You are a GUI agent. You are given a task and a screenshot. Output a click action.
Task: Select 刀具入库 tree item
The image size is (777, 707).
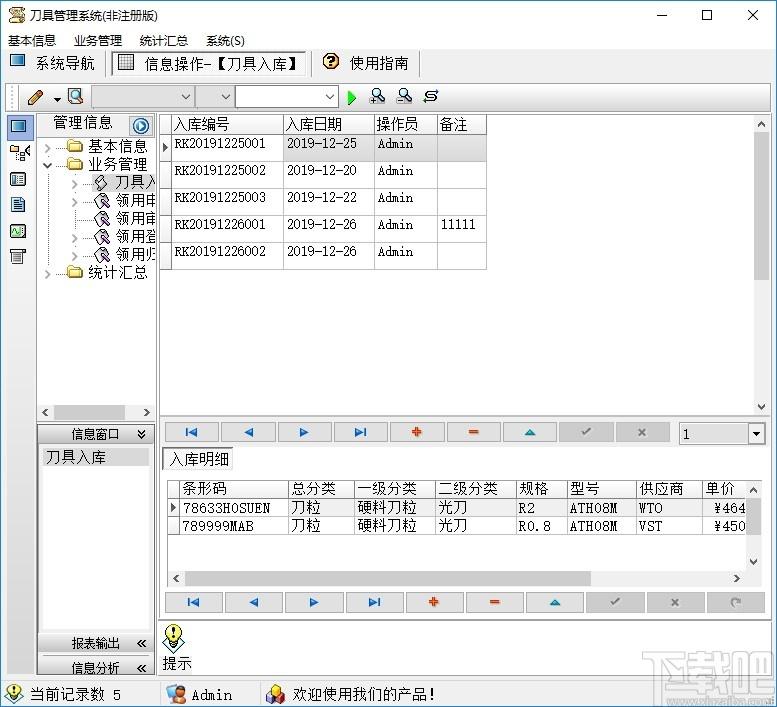(124, 183)
